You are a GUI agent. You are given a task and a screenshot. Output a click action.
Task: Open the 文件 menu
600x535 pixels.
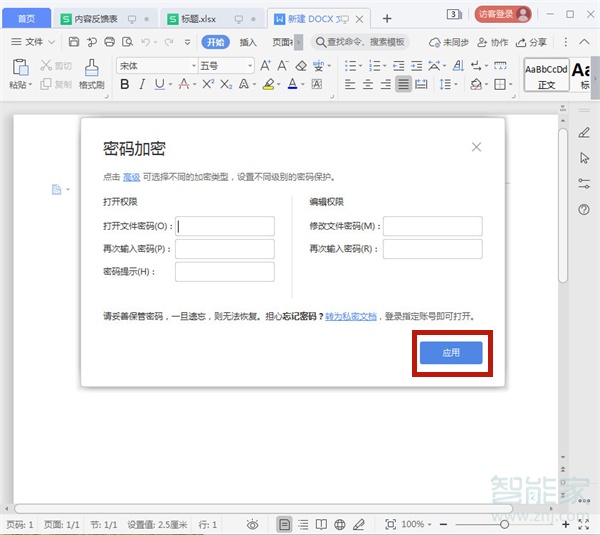[33, 42]
